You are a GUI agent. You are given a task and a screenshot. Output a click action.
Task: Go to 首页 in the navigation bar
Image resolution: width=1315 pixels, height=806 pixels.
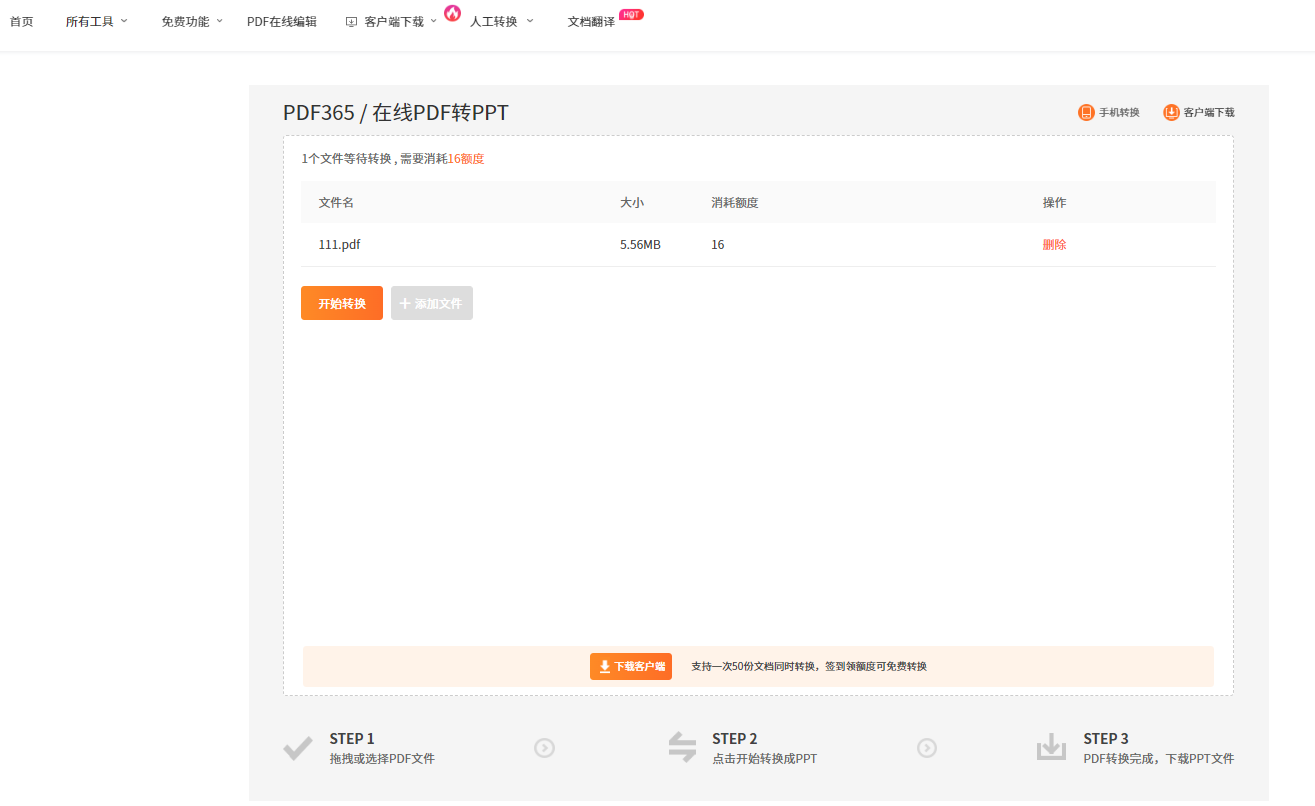(x=22, y=21)
